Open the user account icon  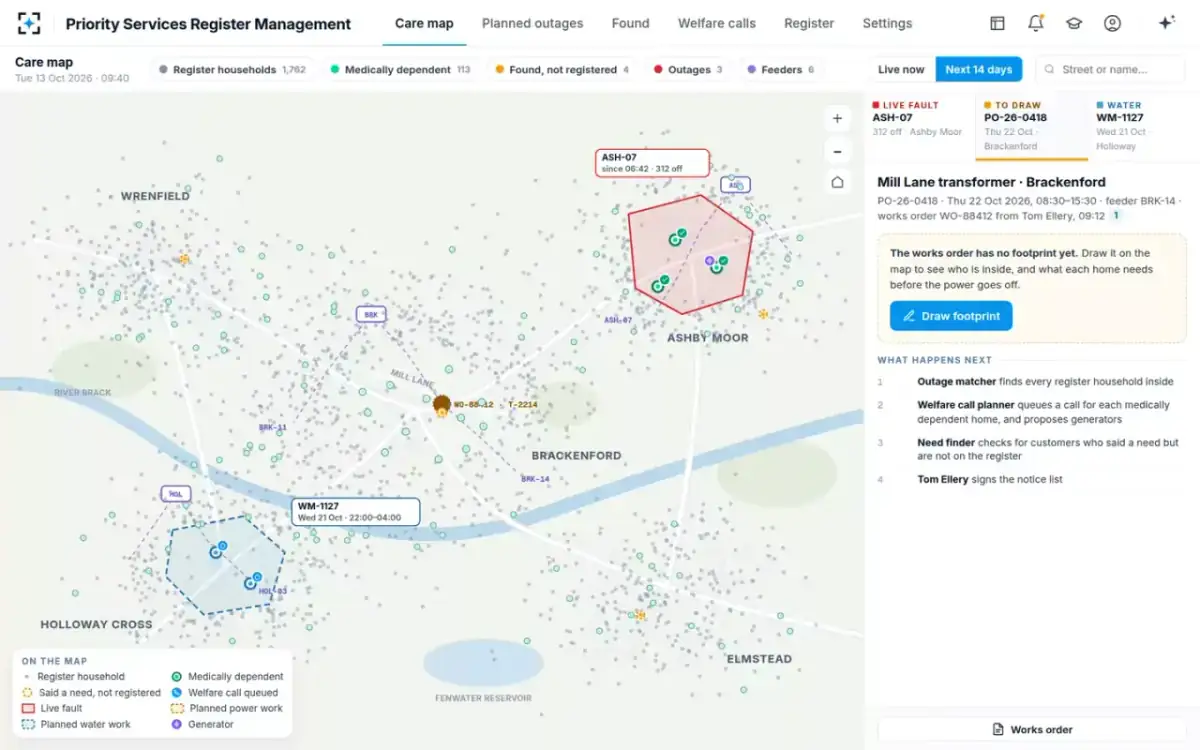tap(1112, 23)
